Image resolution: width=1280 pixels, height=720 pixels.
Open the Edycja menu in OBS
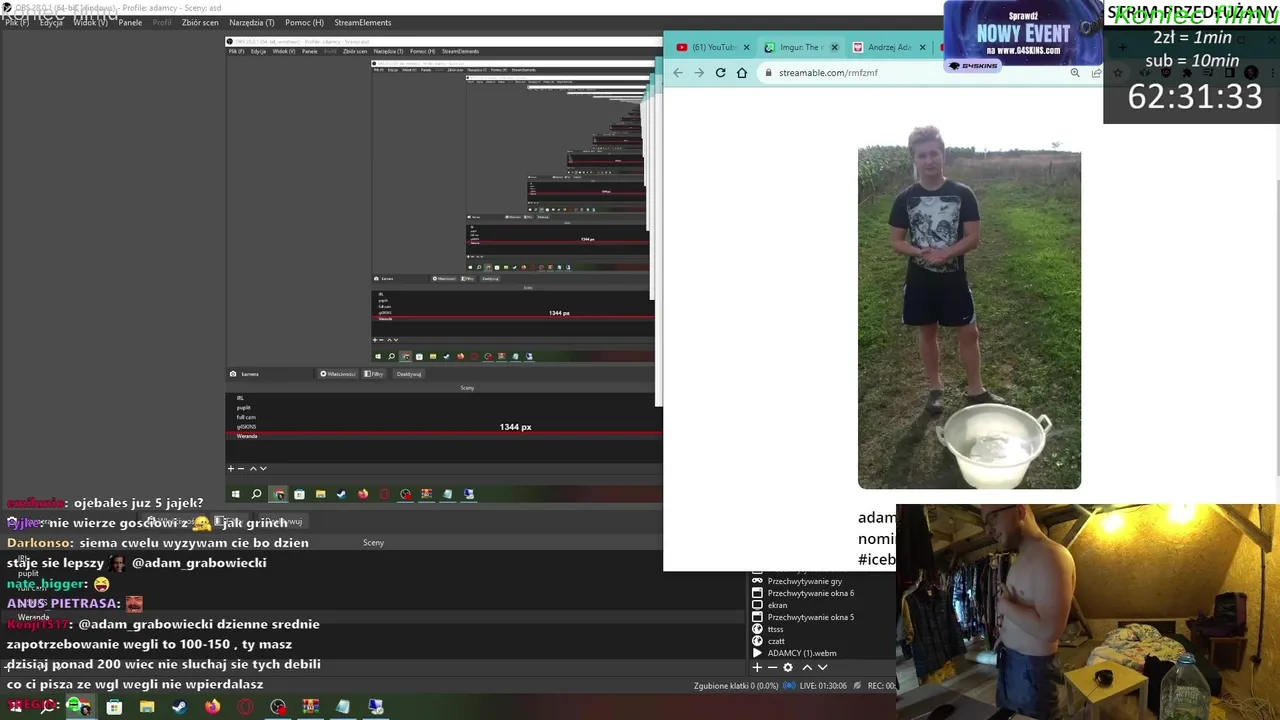click(x=51, y=22)
